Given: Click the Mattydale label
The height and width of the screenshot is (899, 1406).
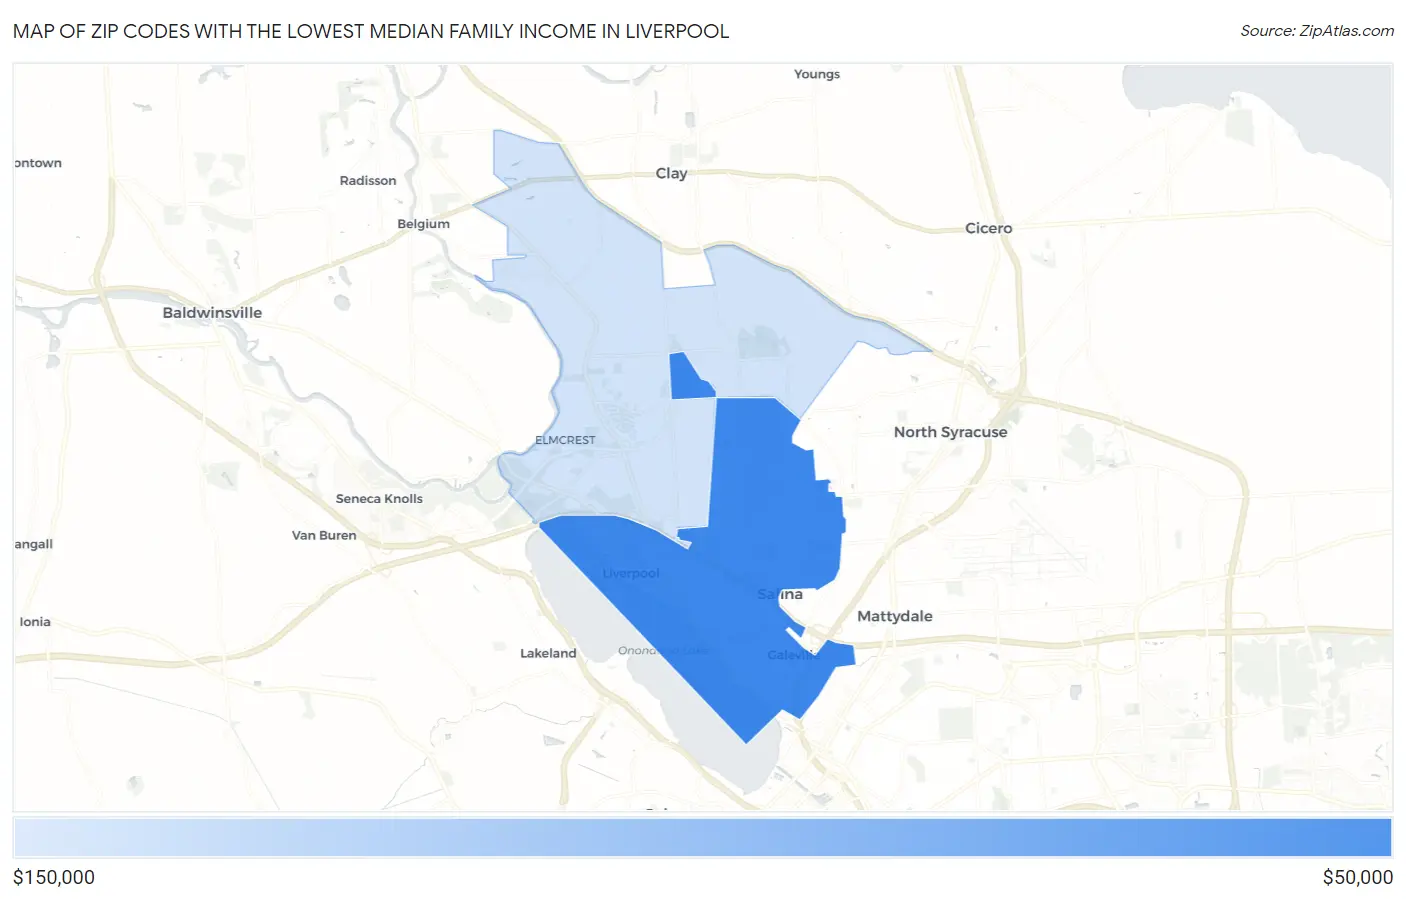Looking at the screenshot, I should [x=894, y=616].
